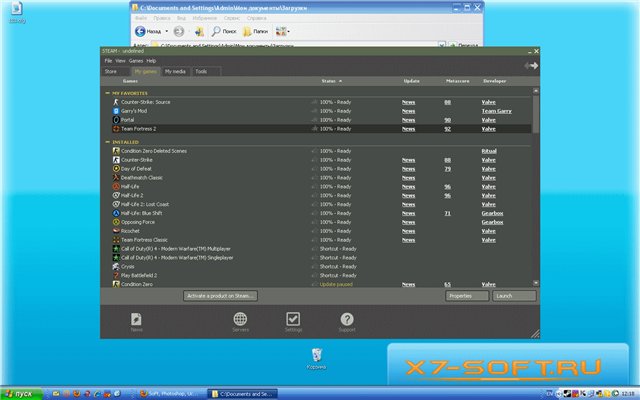Image resolution: width=640 pixels, height=400 pixels.
Task: Select the Team Fortress Classic row
Action: (317, 240)
